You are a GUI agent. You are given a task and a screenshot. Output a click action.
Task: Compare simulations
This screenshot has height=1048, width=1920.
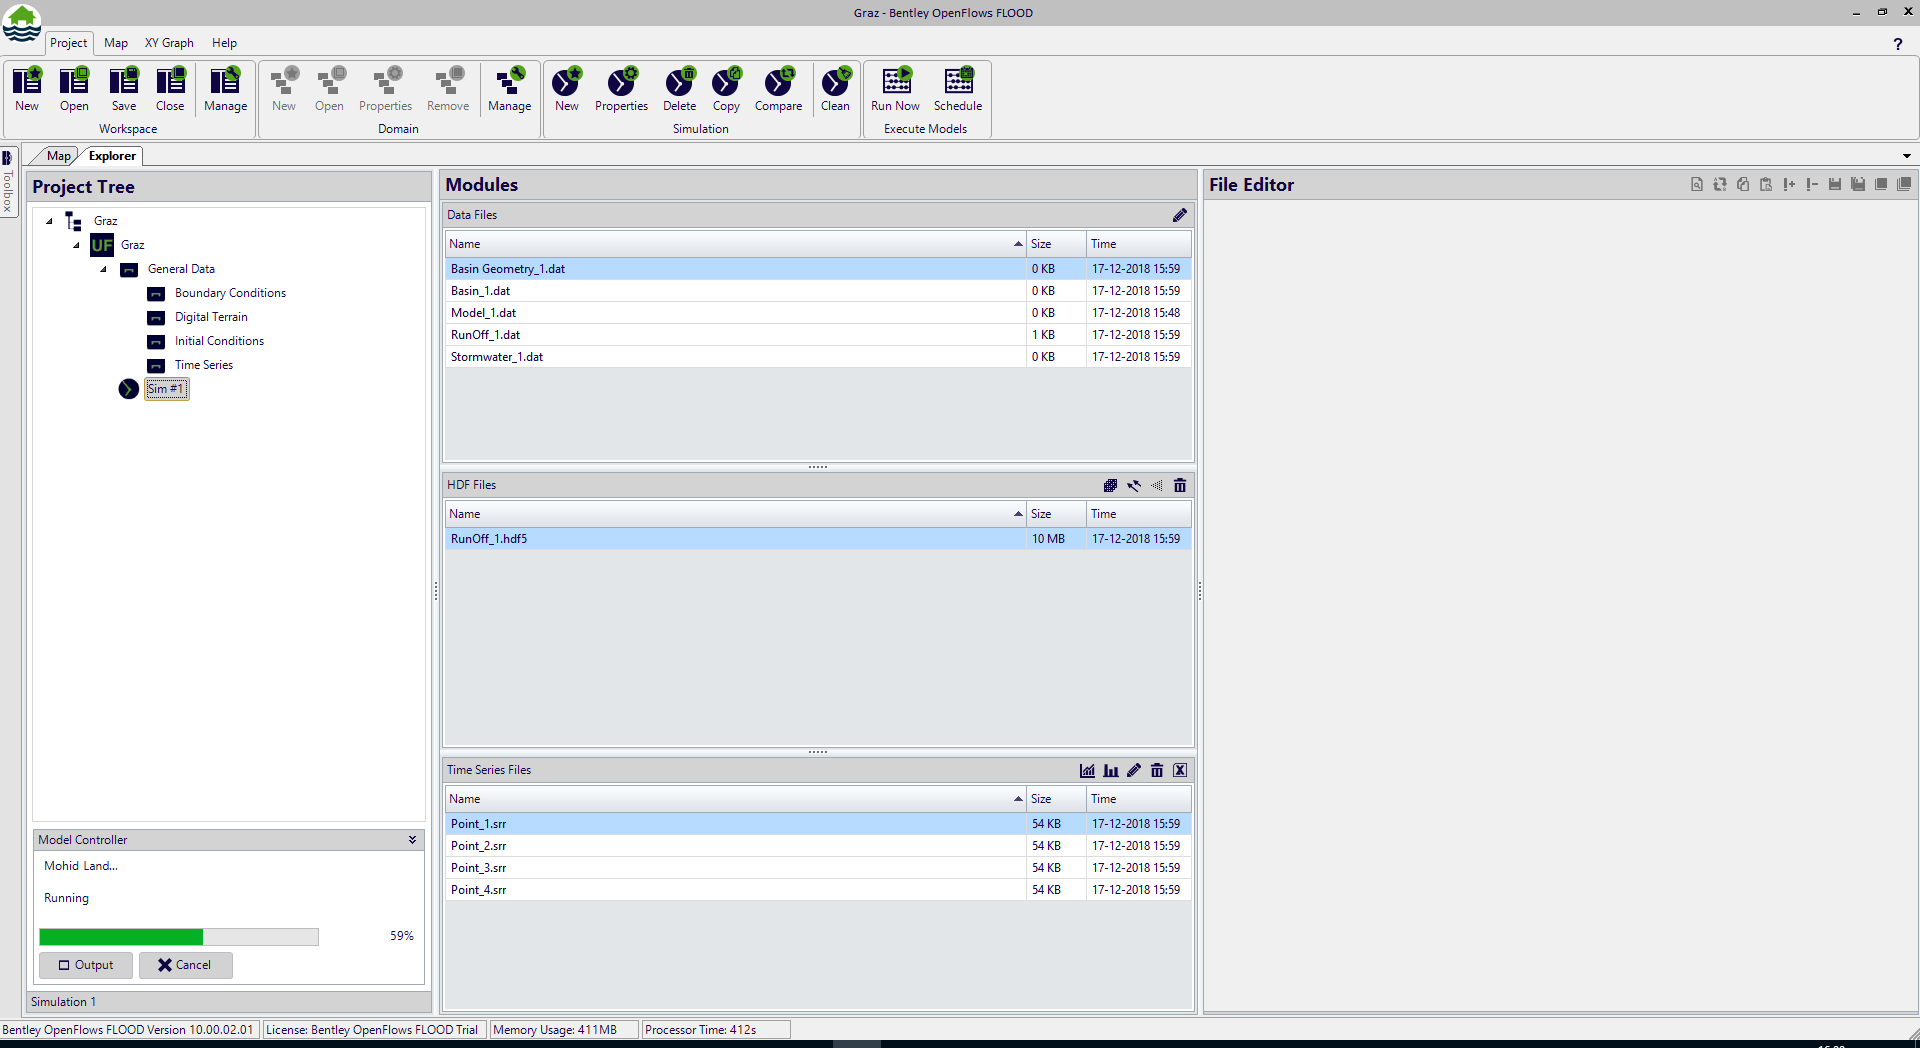click(x=778, y=89)
